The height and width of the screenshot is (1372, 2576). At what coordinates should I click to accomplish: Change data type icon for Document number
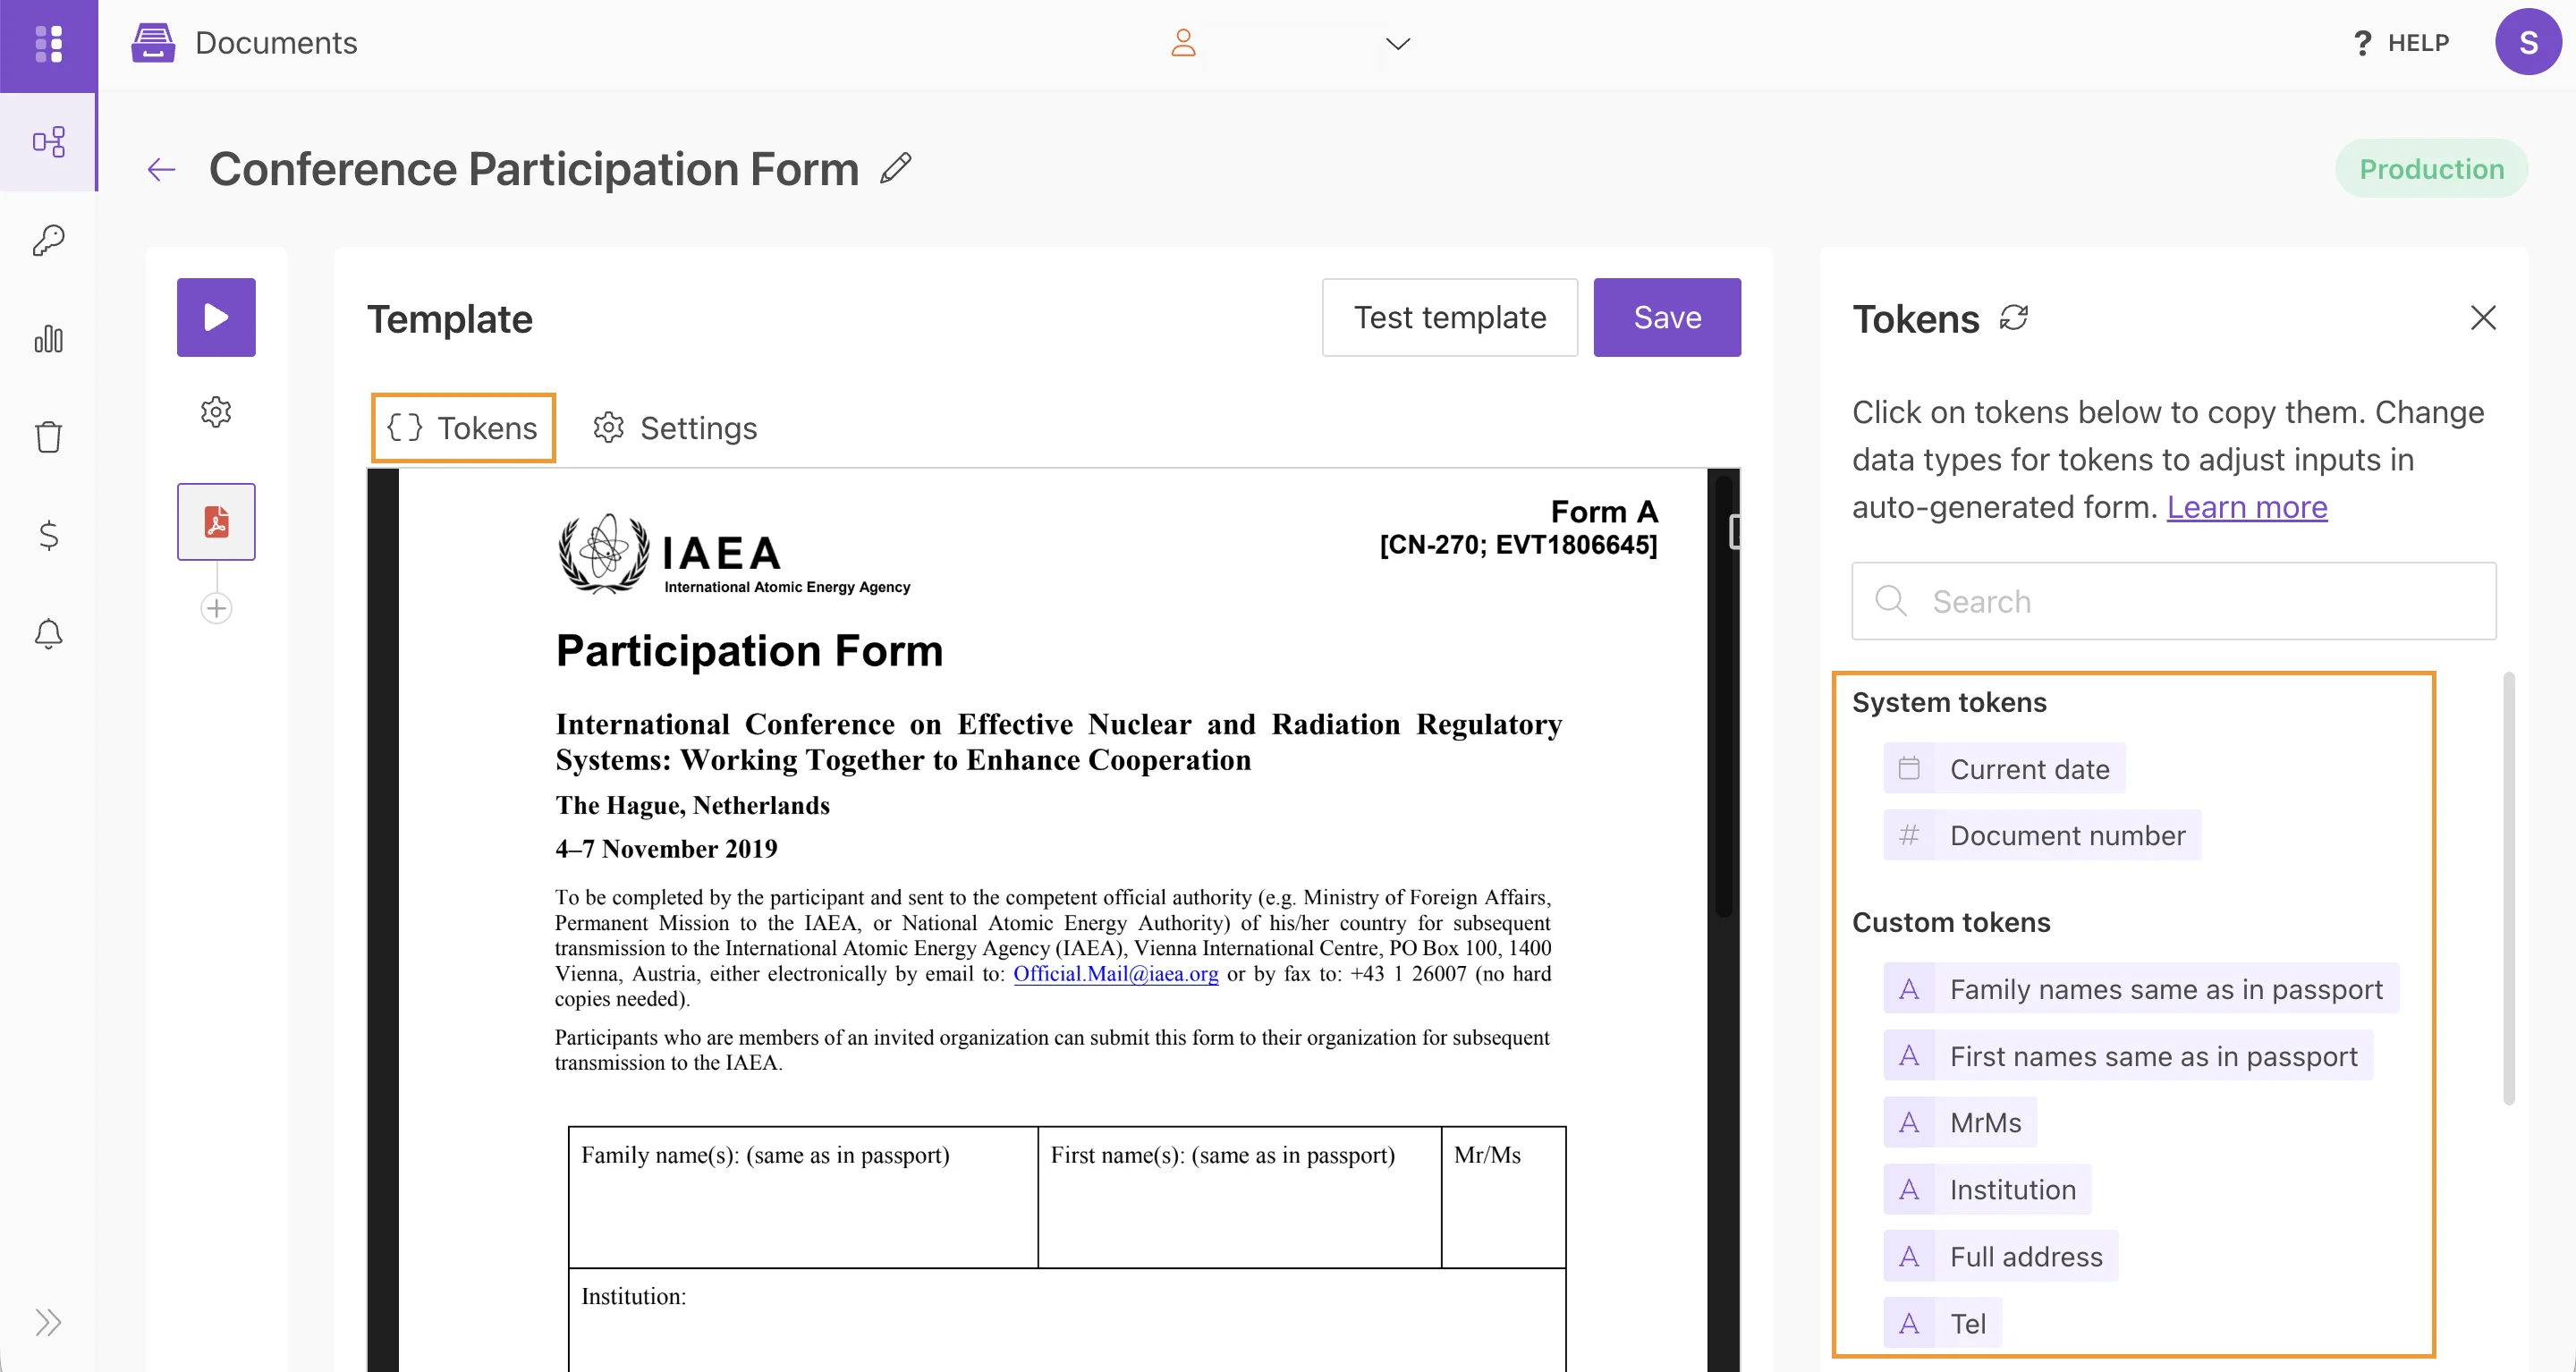(x=1909, y=835)
